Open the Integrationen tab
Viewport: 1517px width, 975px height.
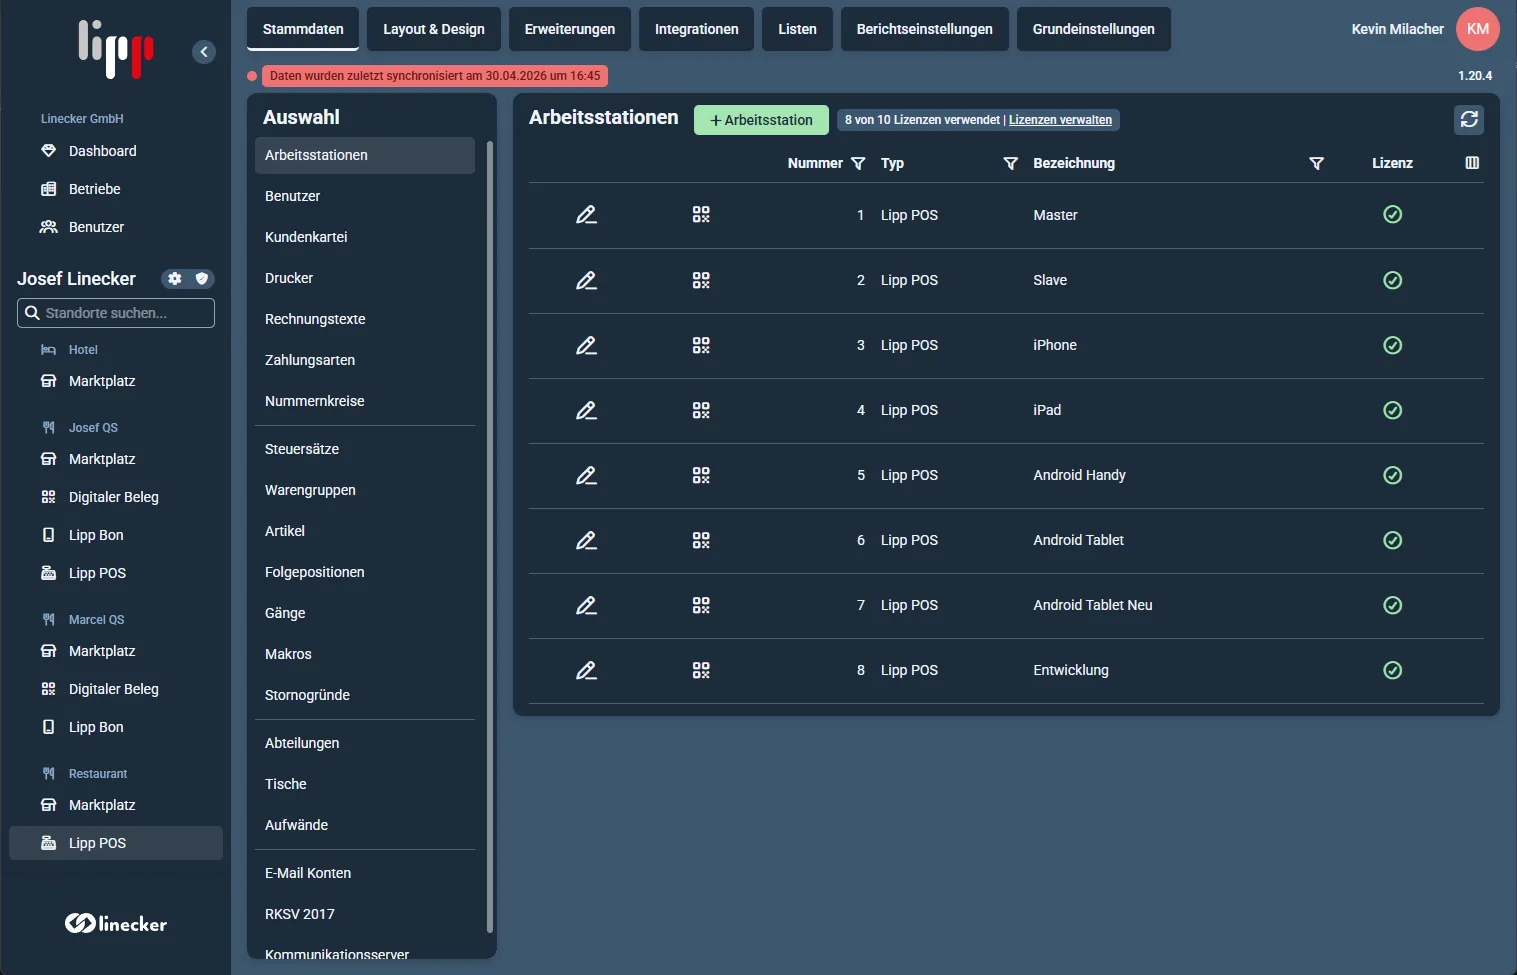pyautogui.click(x=697, y=29)
